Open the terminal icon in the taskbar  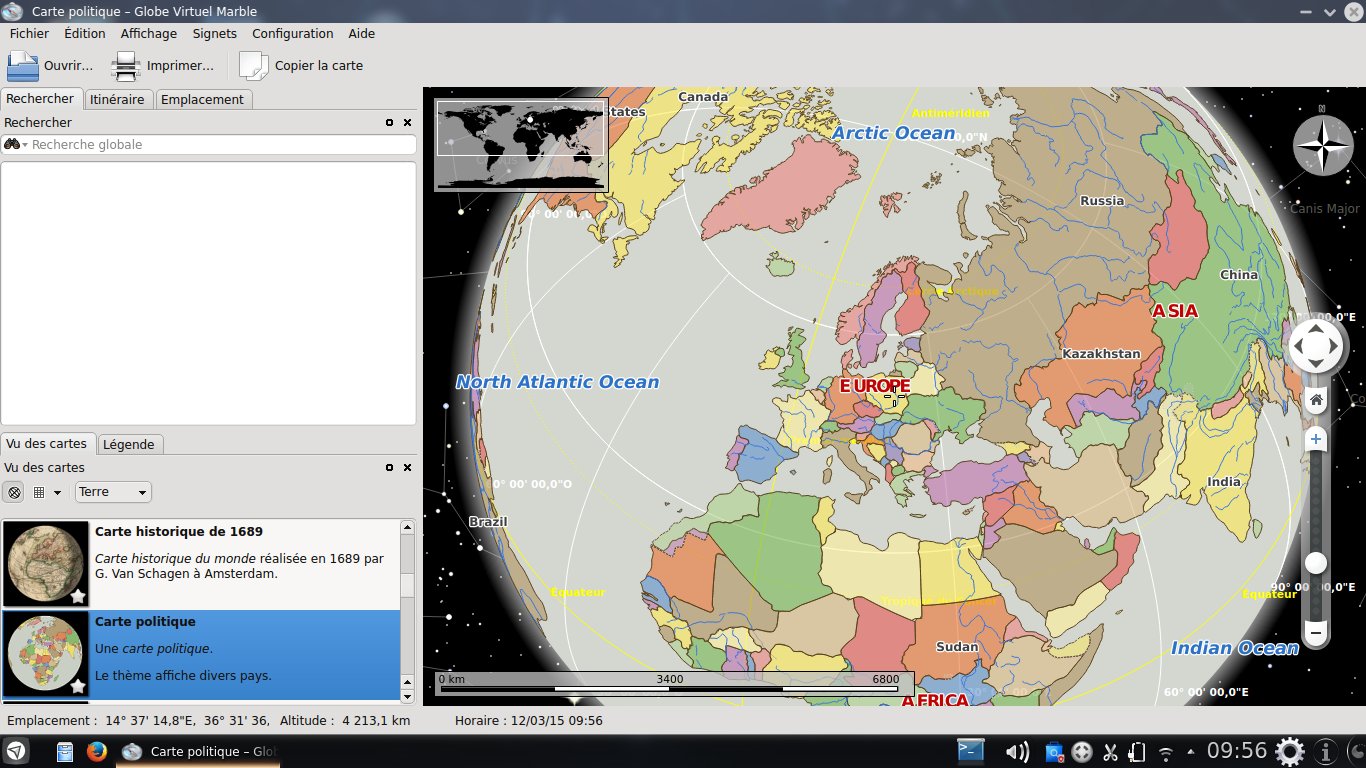[971, 751]
